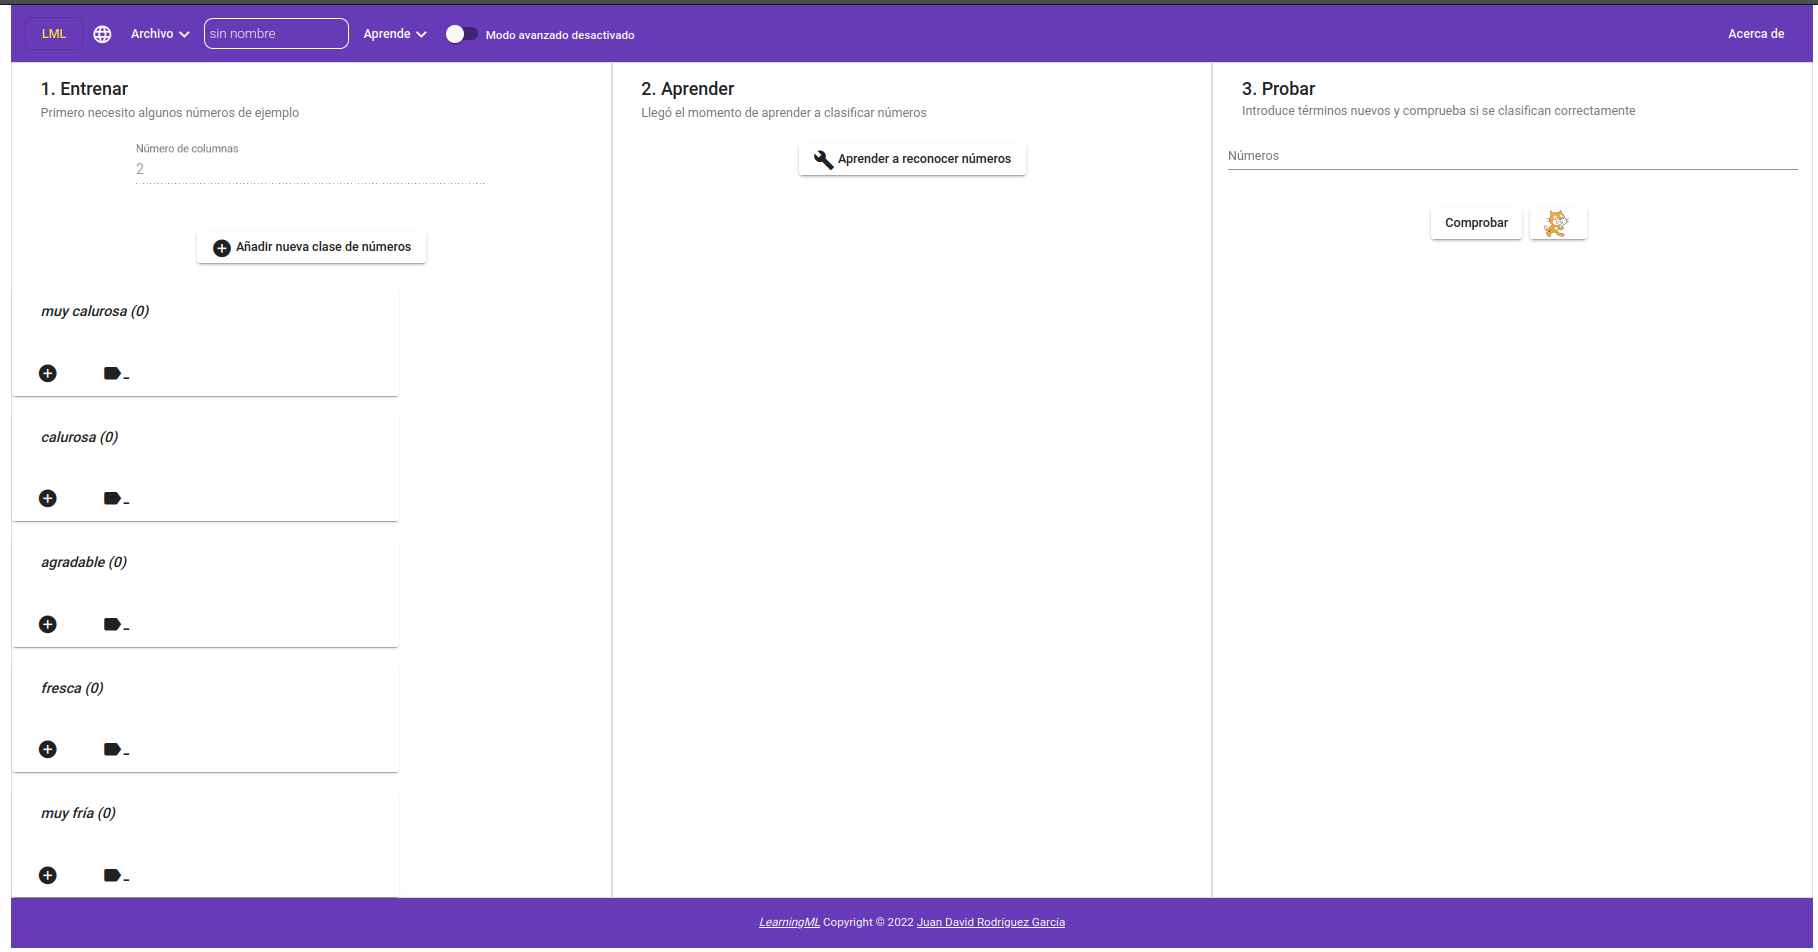Expand the Aprende dropdown menu
Image resolution: width=1818 pixels, height=952 pixels.
click(394, 34)
